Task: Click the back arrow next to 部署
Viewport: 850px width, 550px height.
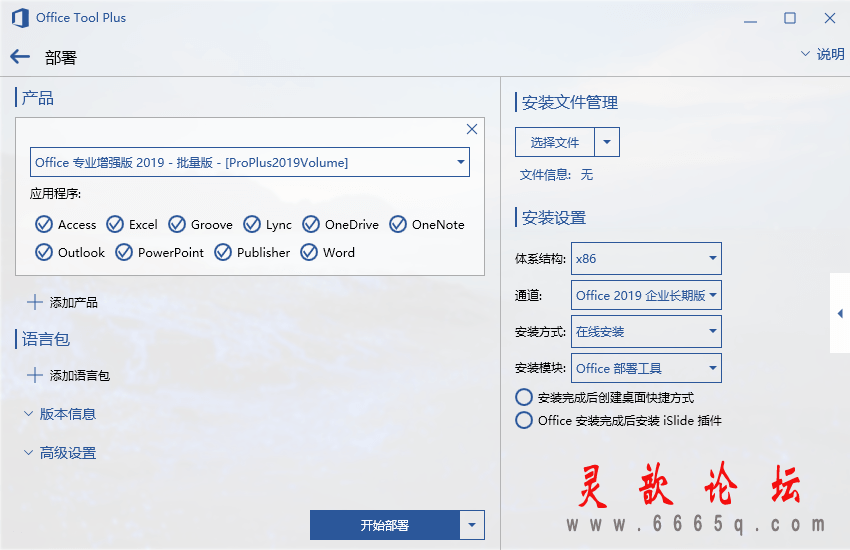Action: 20,56
